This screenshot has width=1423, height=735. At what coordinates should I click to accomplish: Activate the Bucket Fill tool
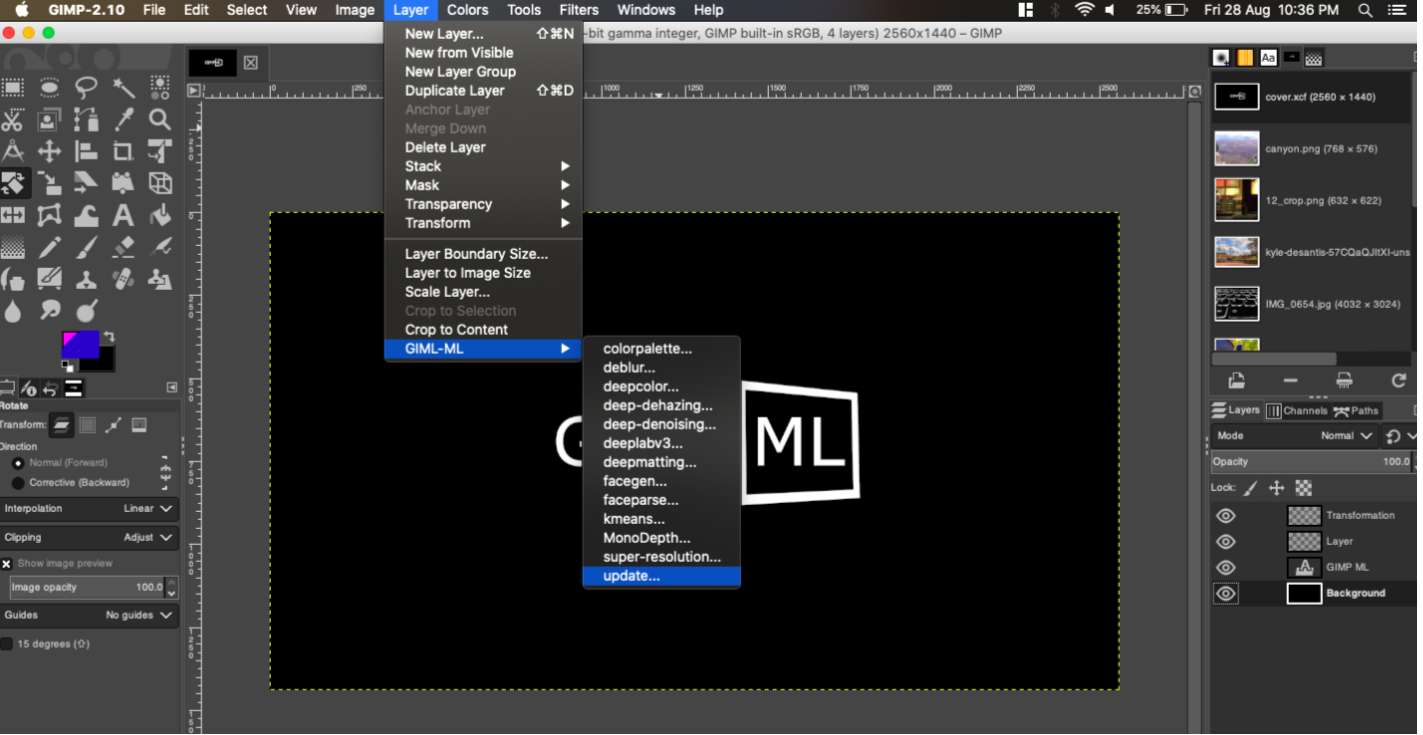pos(159,215)
